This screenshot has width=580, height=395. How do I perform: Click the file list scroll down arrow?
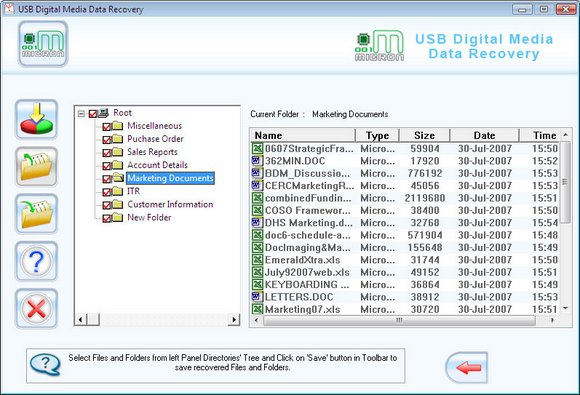click(566, 308)
